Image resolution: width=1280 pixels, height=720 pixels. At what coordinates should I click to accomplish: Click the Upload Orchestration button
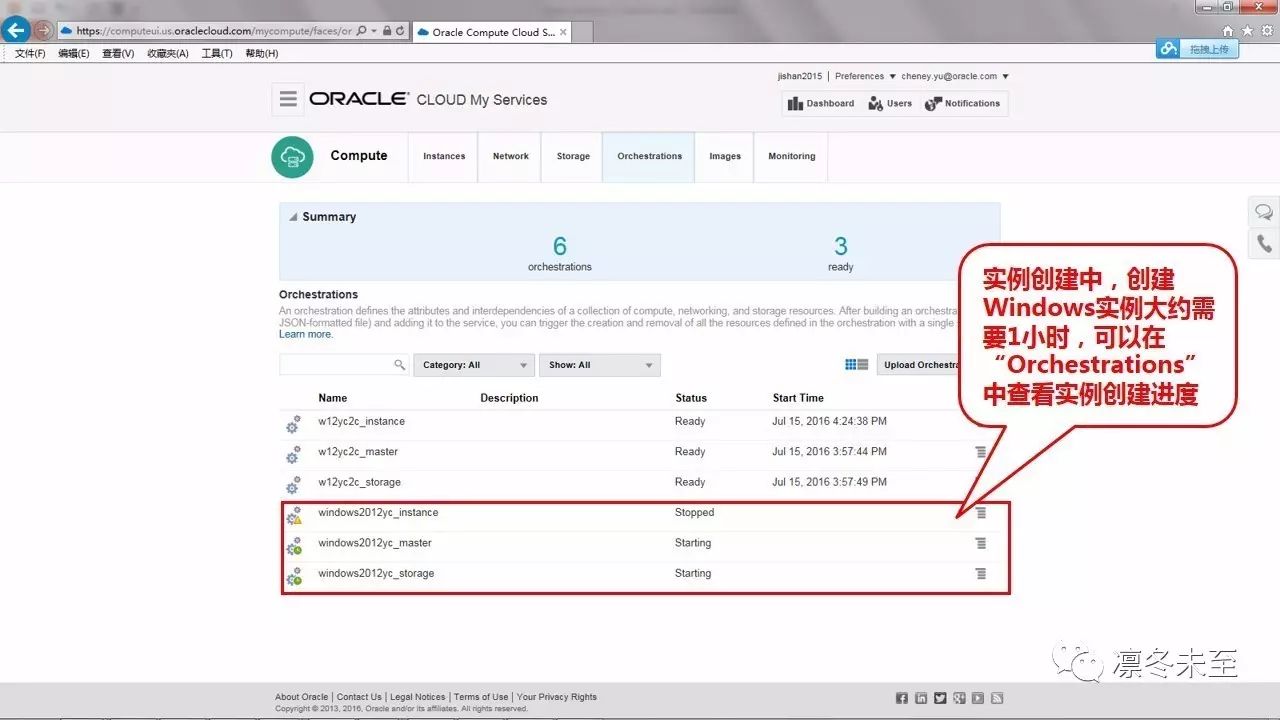pos(920,365)
